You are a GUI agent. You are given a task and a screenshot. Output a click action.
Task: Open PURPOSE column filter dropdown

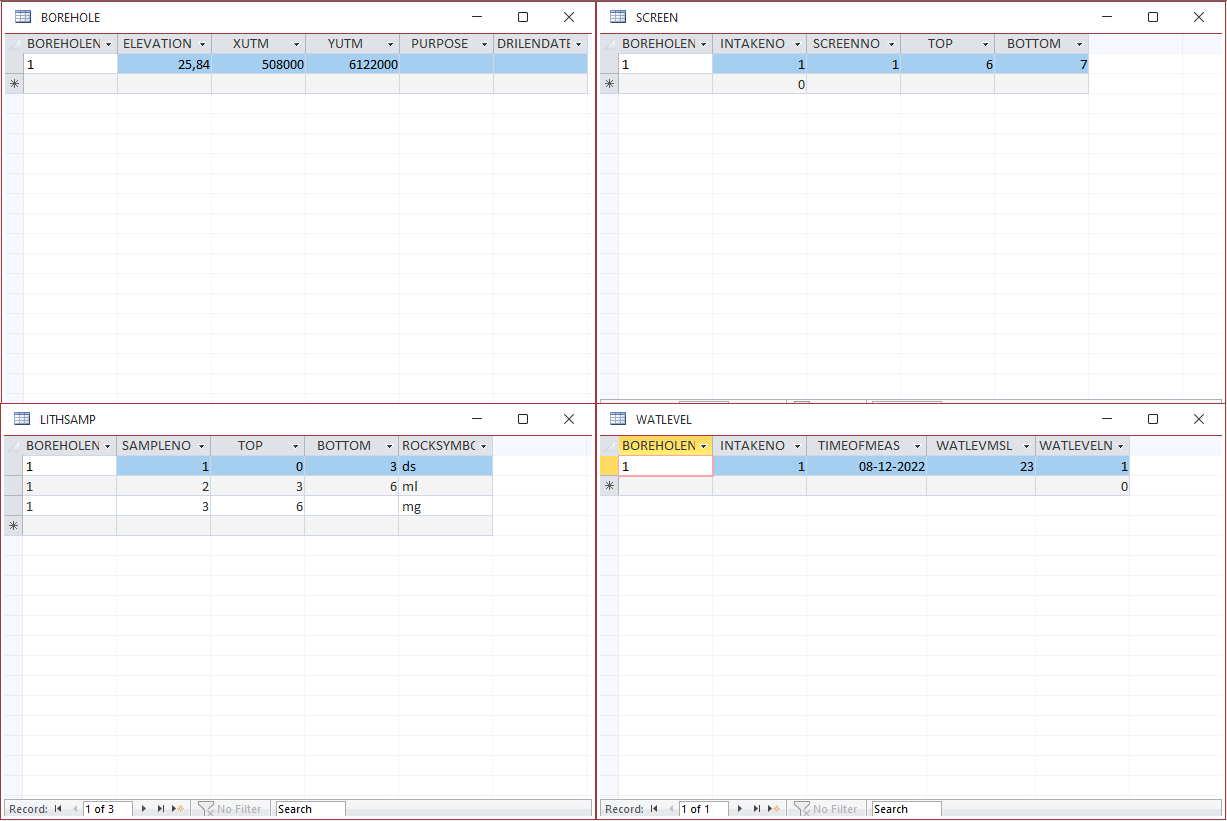(484, 44)
